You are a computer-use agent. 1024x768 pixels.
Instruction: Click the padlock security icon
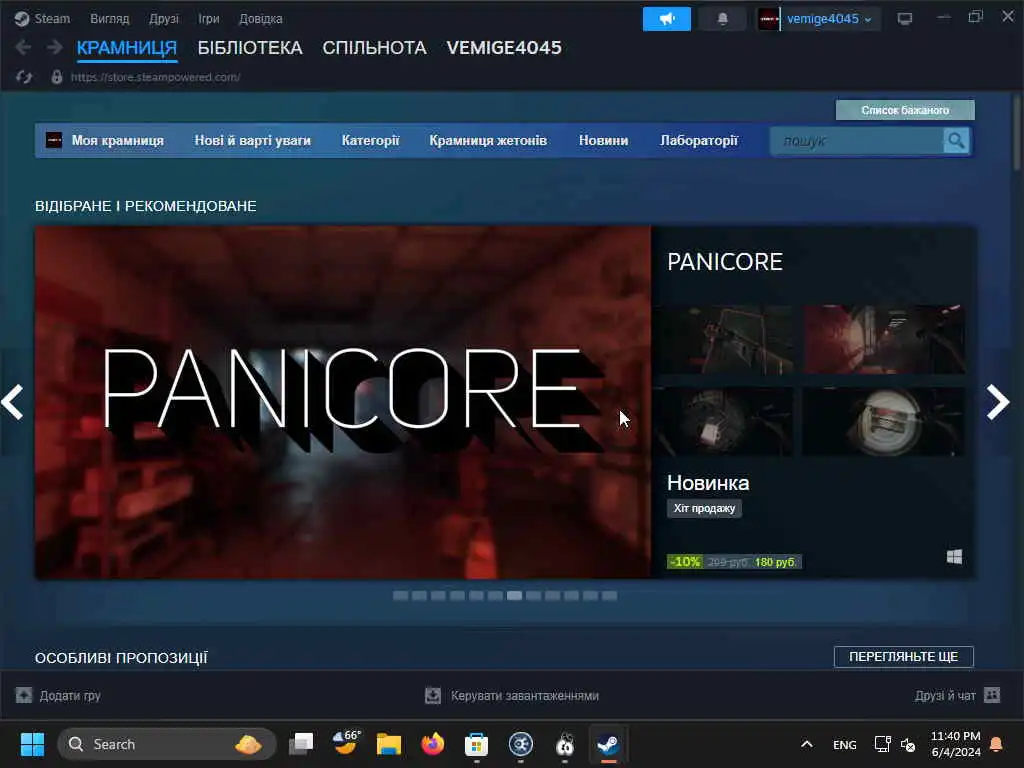[57, 77]
